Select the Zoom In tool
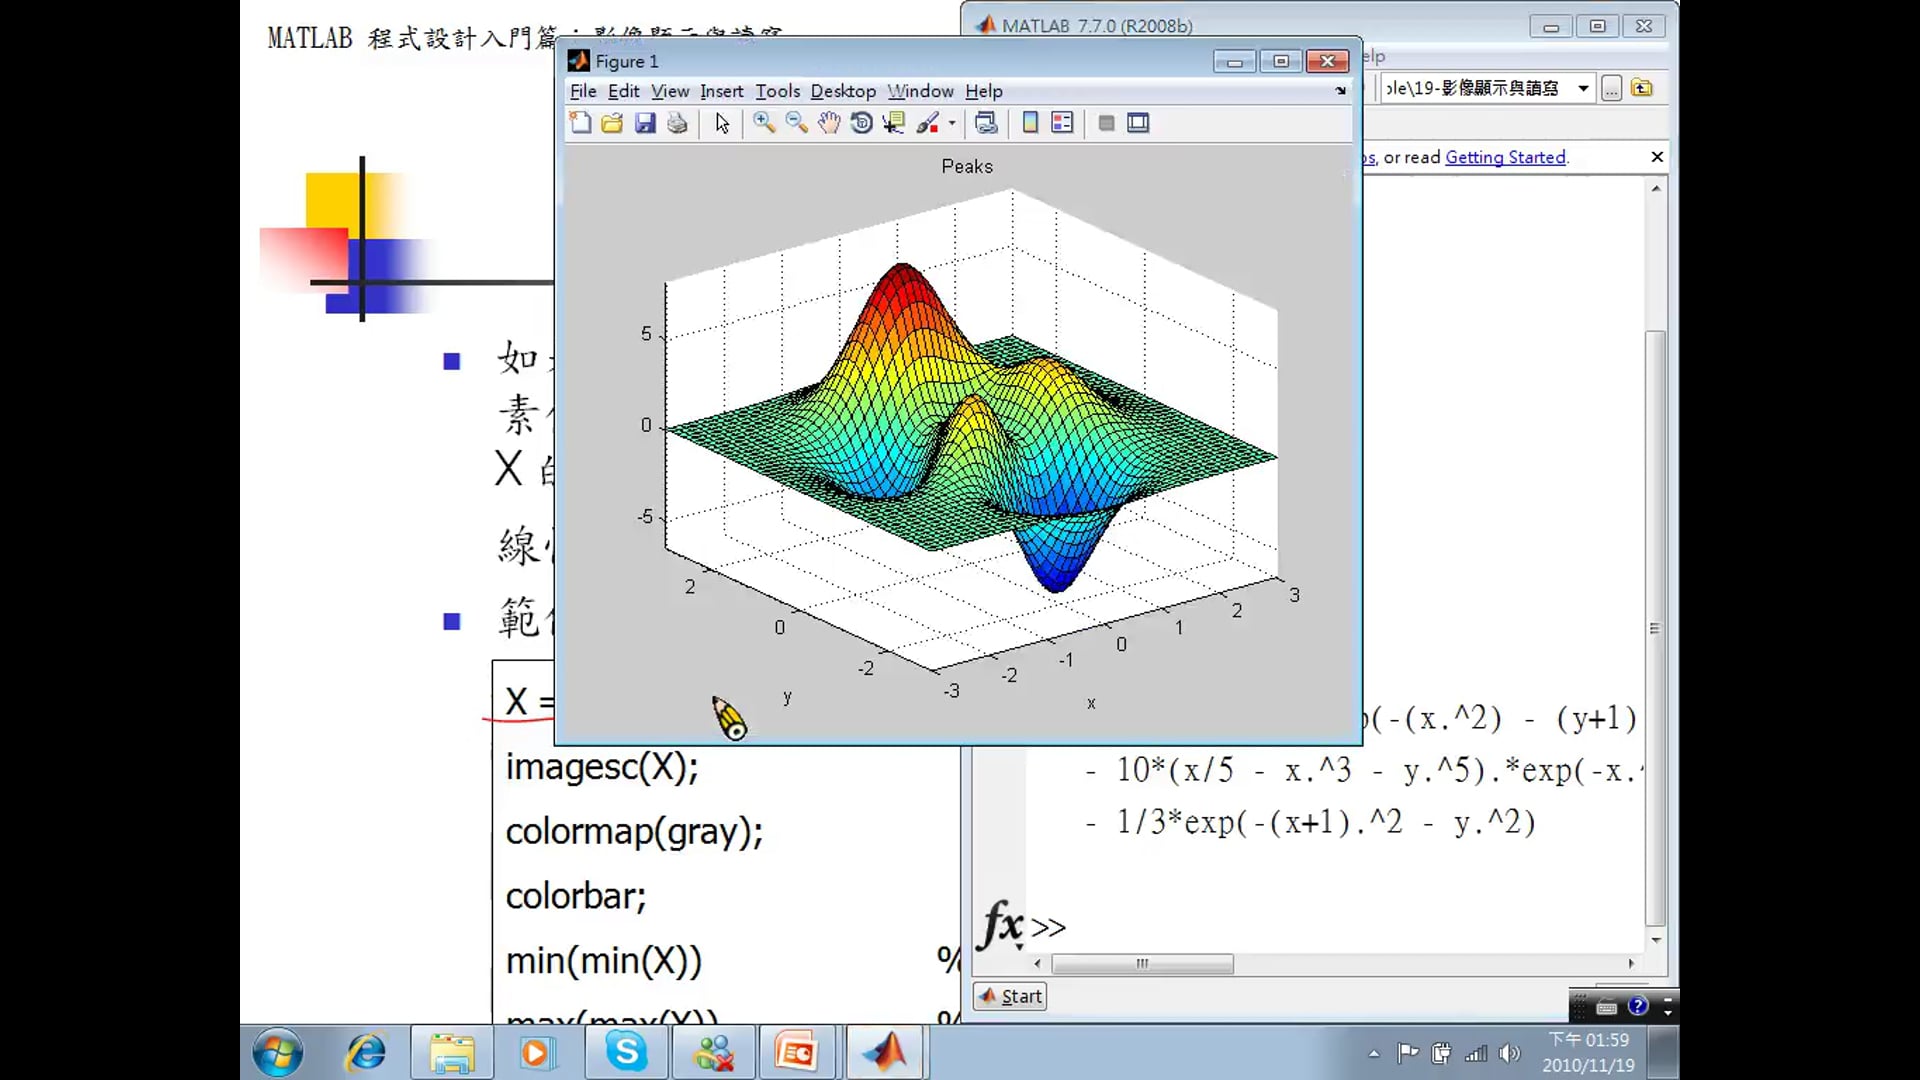The image size is (1920, 1080). [764, 123]
